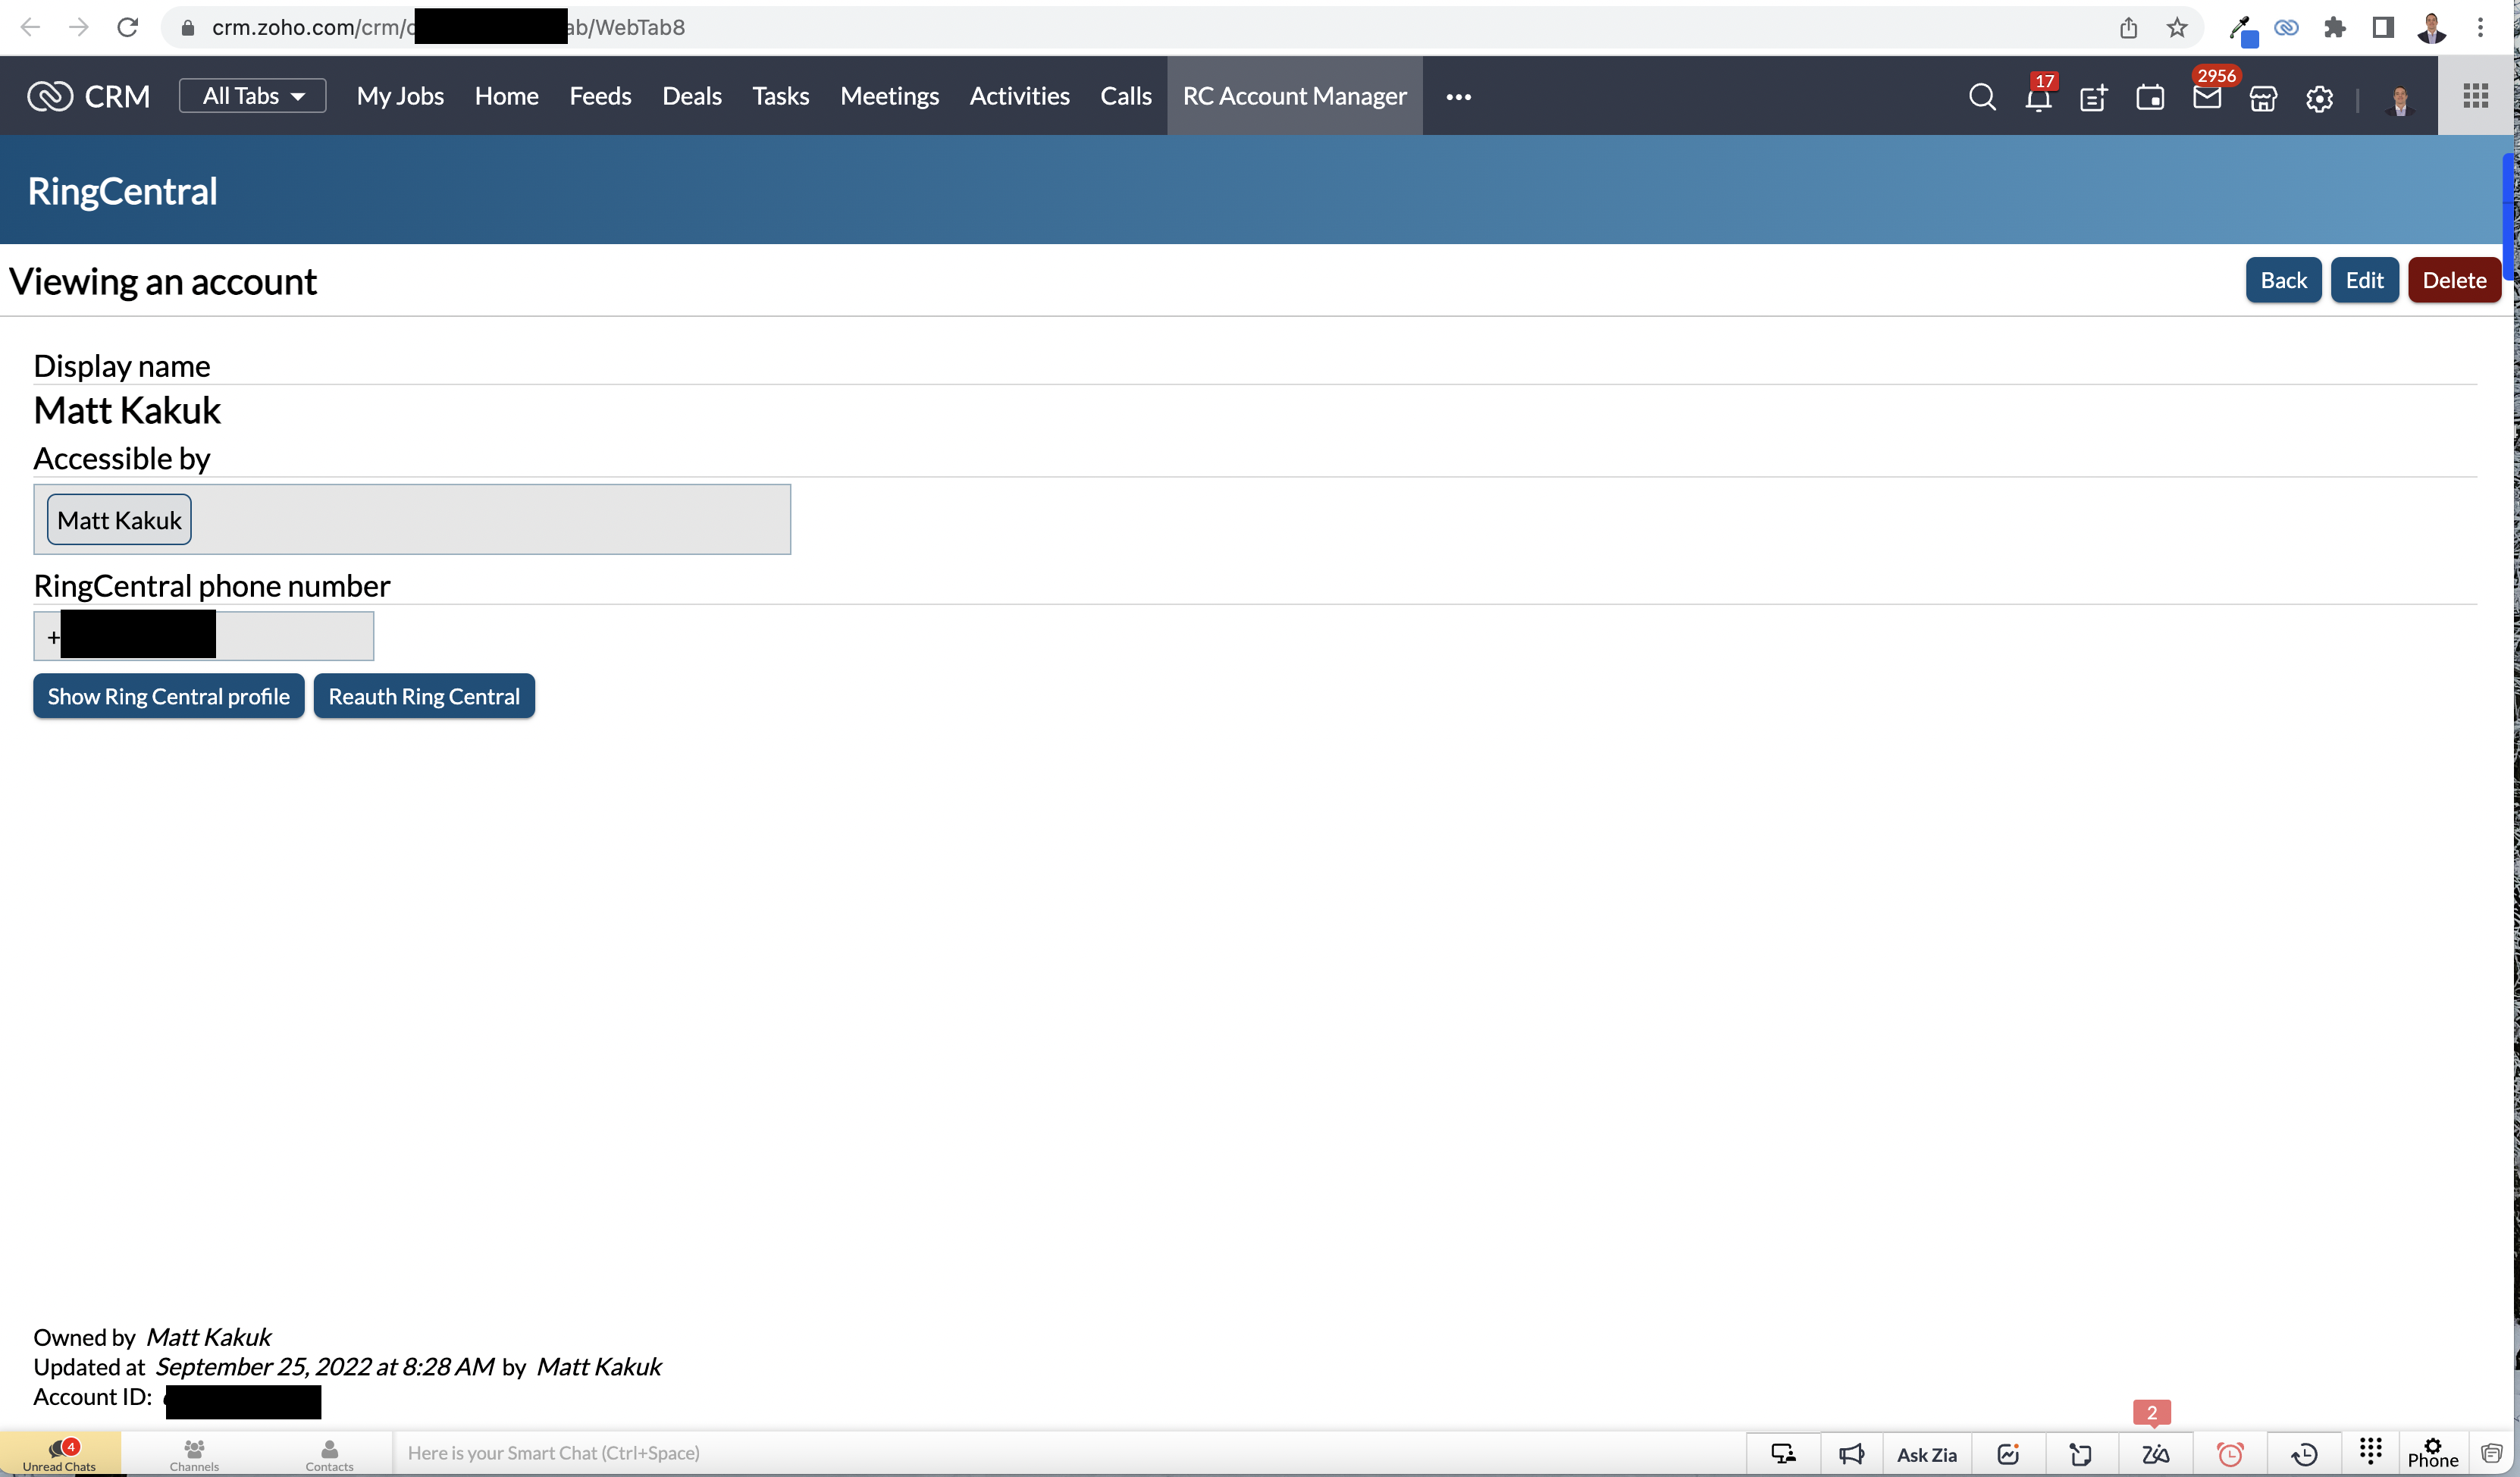Go to the Home tab
The width and height of the screenshot is (2520, 1477).
coord(506,96)
